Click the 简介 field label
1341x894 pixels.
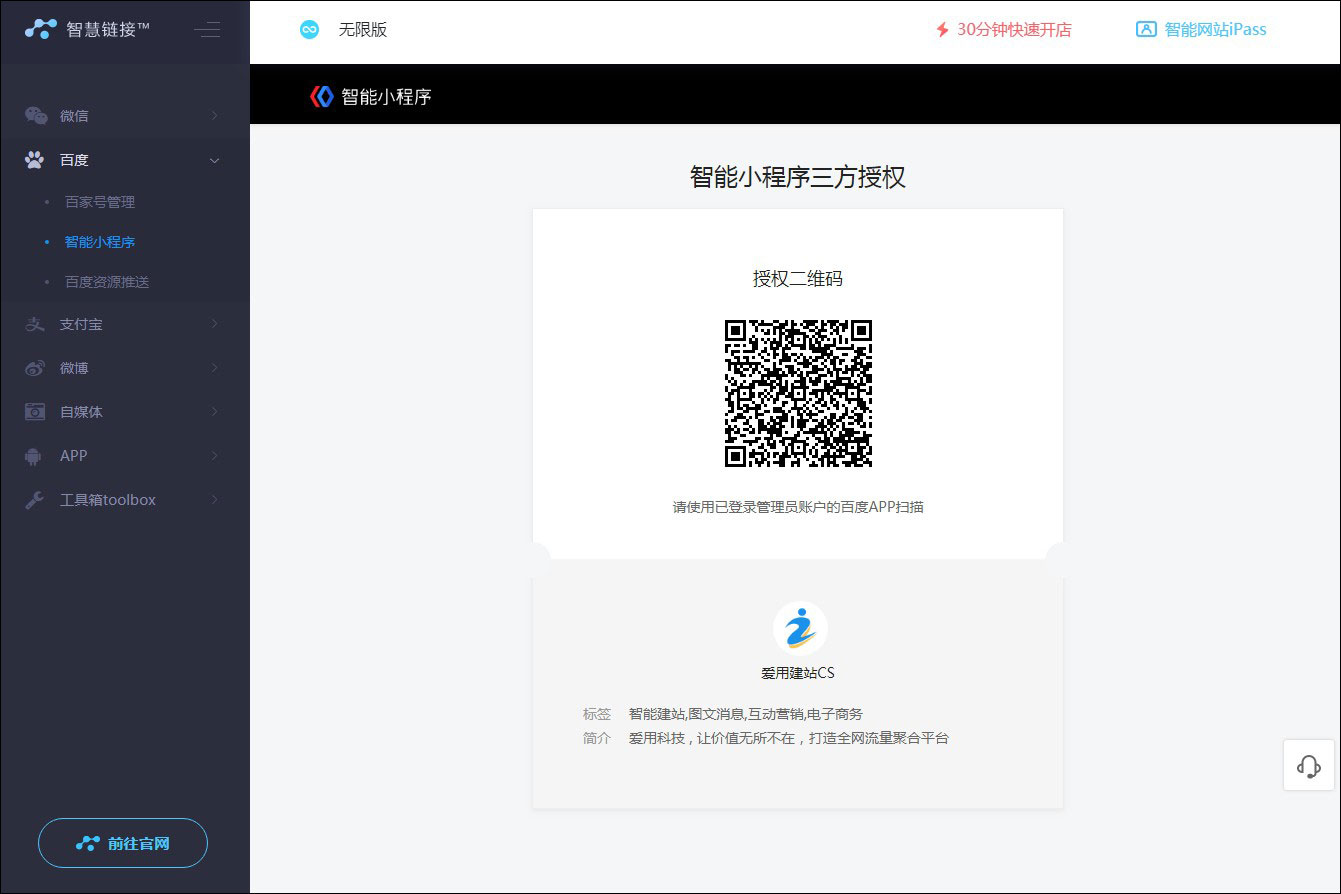click(x=597, y=738)
